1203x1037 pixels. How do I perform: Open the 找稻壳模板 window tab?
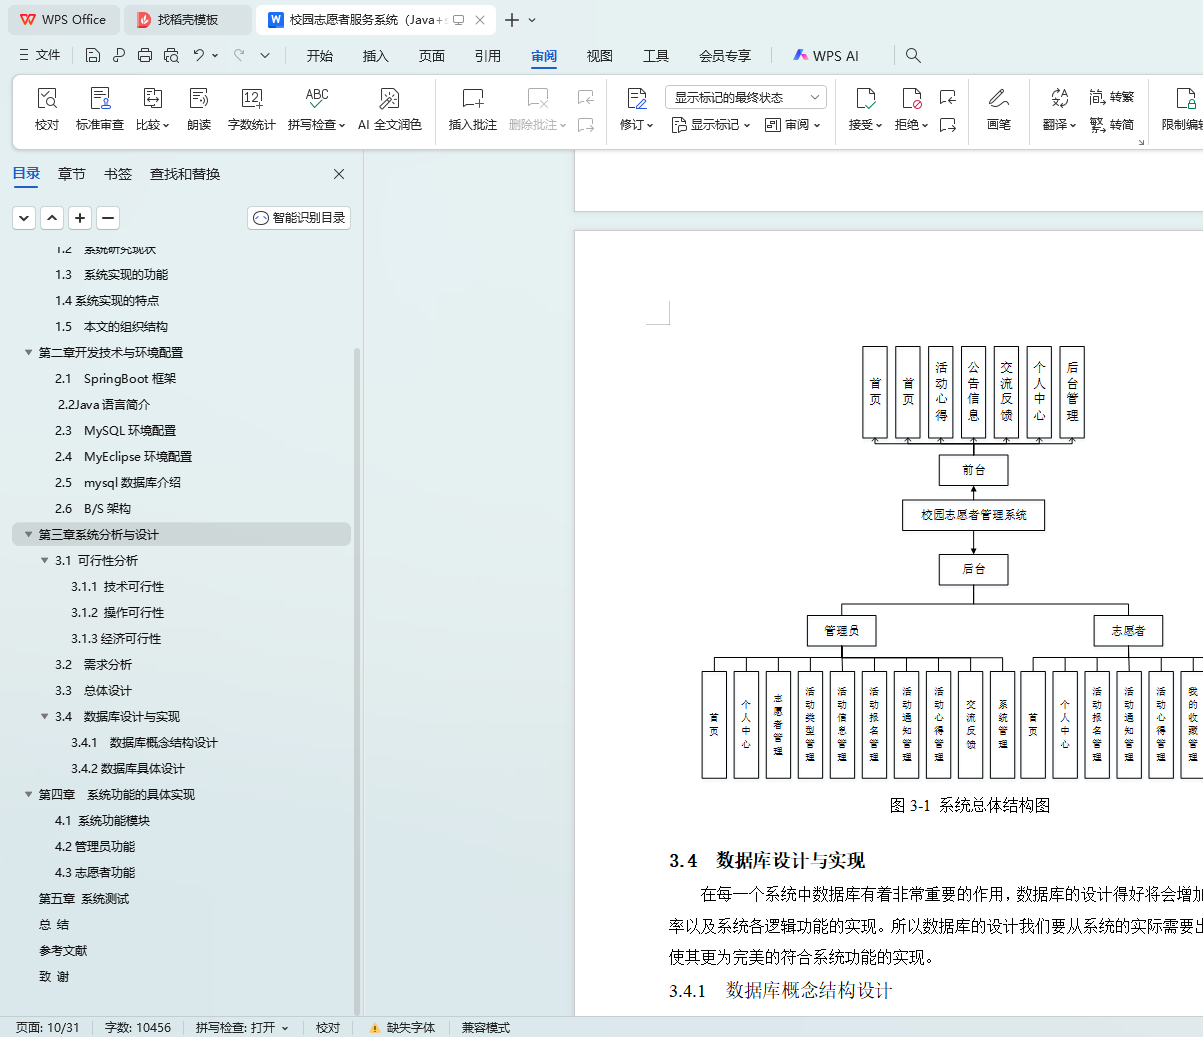[x=189, y=20]
